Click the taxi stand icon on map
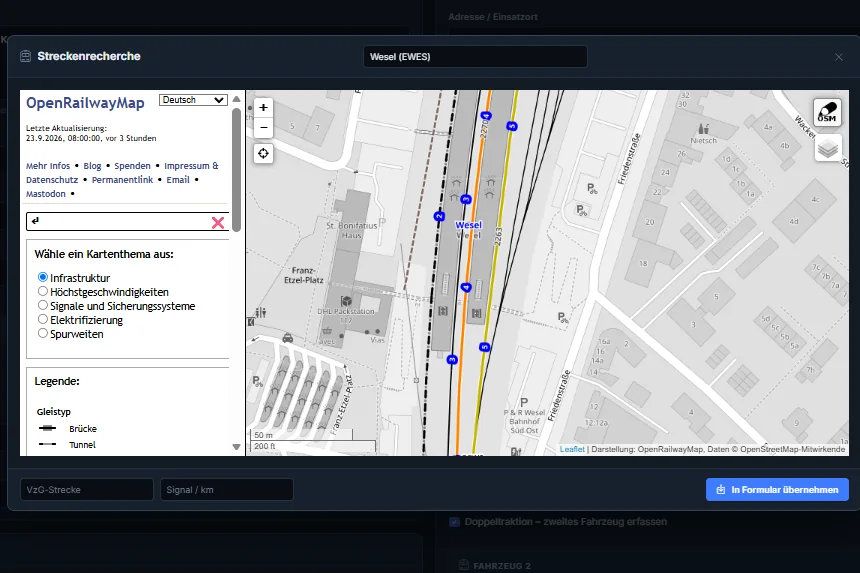This screenshot has height=573, width=860. click(x=287, y=338)
